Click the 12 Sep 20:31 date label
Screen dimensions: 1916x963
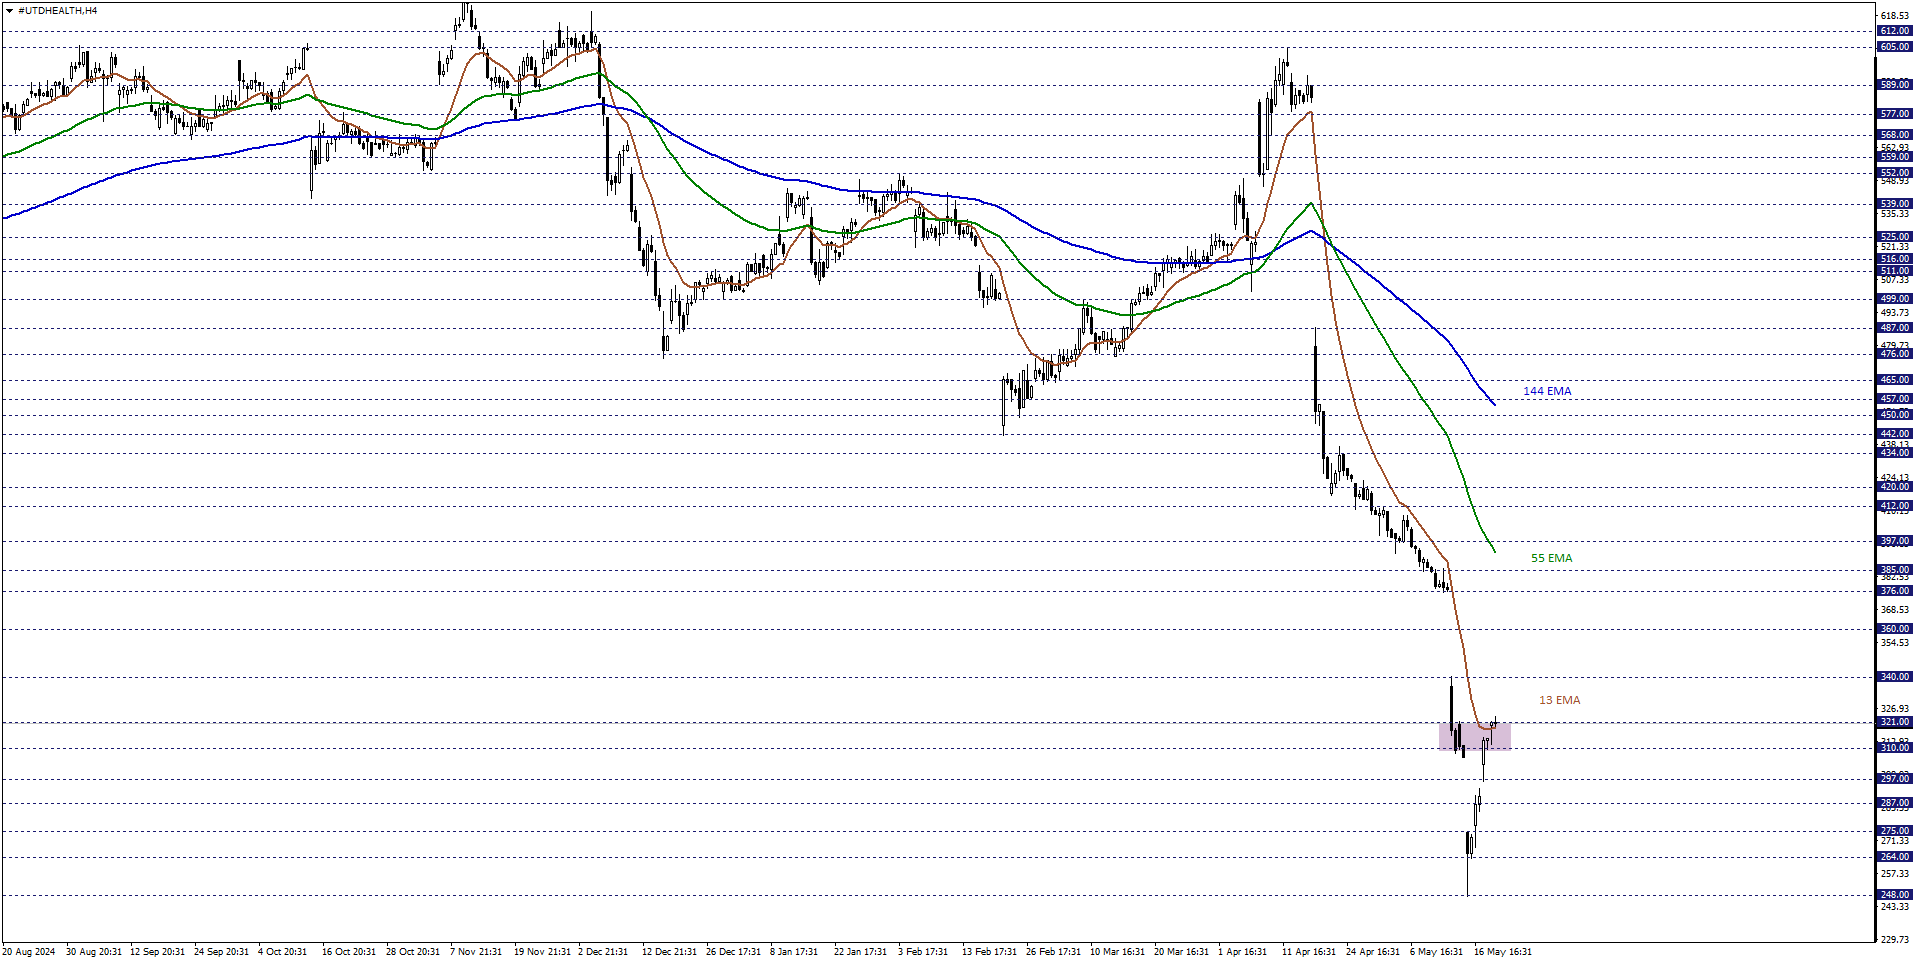tap(157, 952)
